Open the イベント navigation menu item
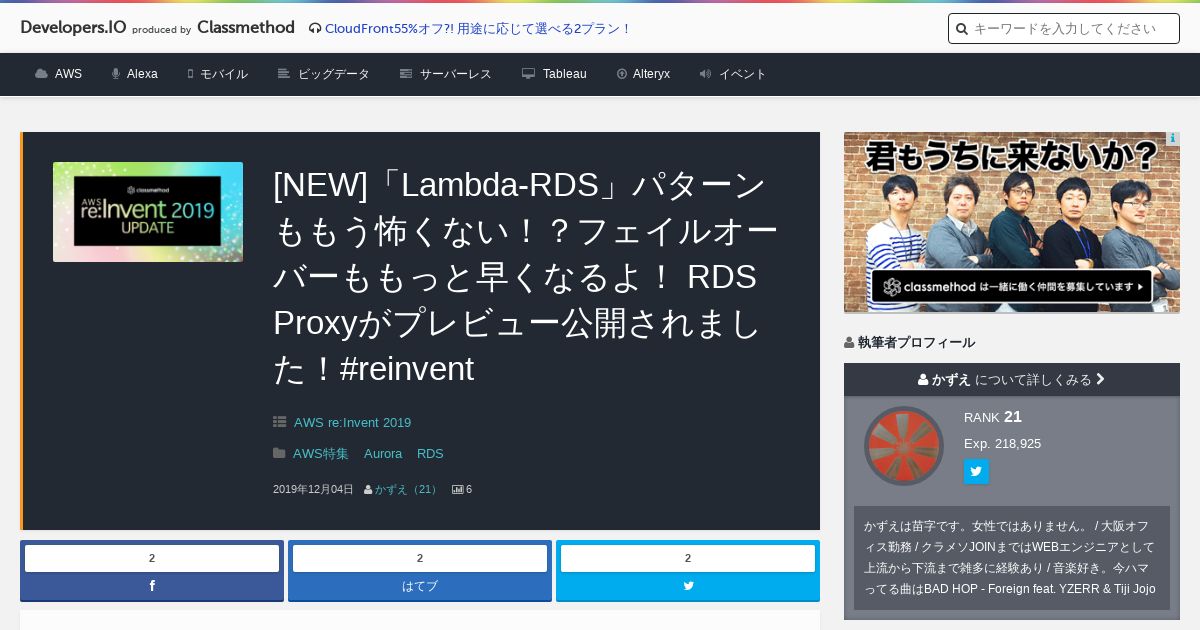Viewport: 1200px width, 630px height. (x=733, y=74)
